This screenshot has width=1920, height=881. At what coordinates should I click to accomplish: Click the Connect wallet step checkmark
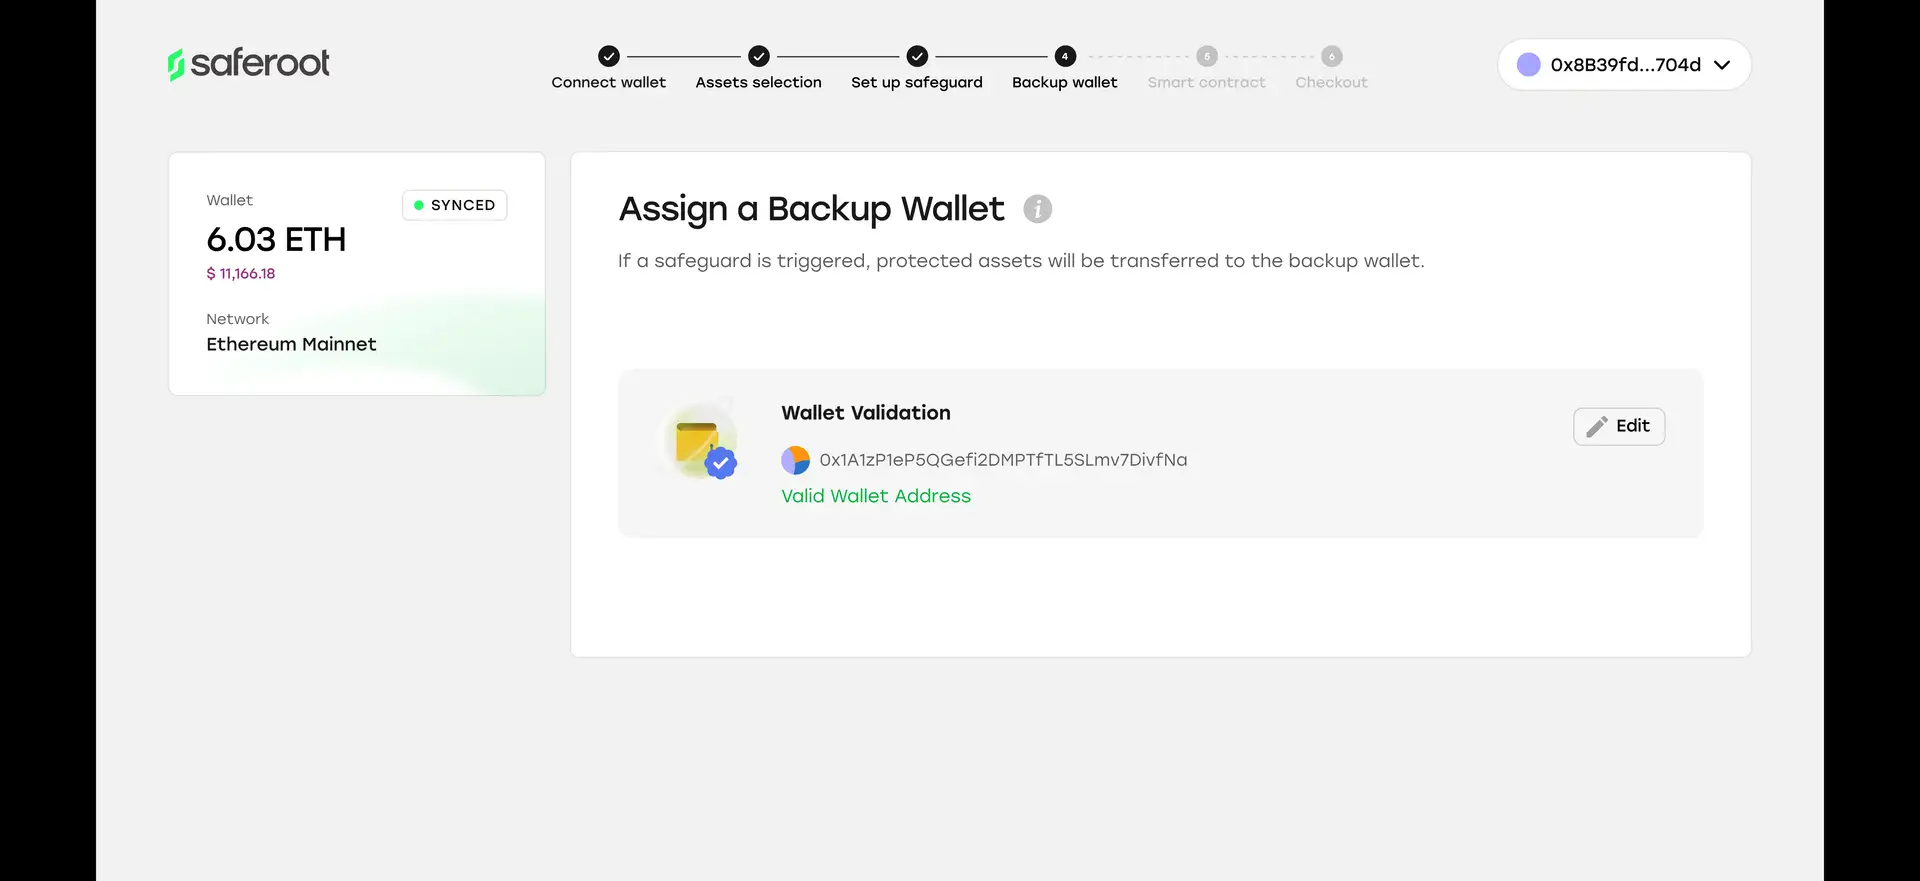coord(608,56)
